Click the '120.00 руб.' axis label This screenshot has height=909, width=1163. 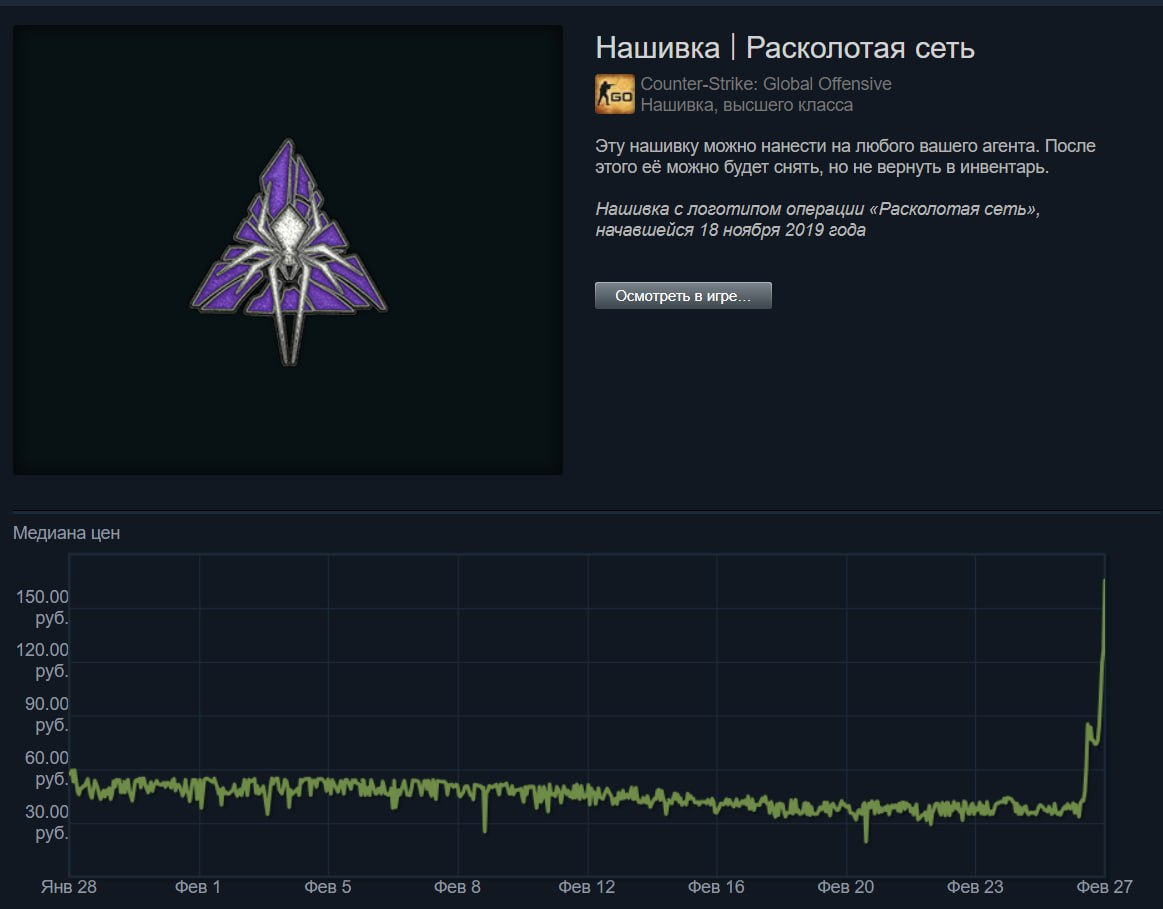(42, 661)
